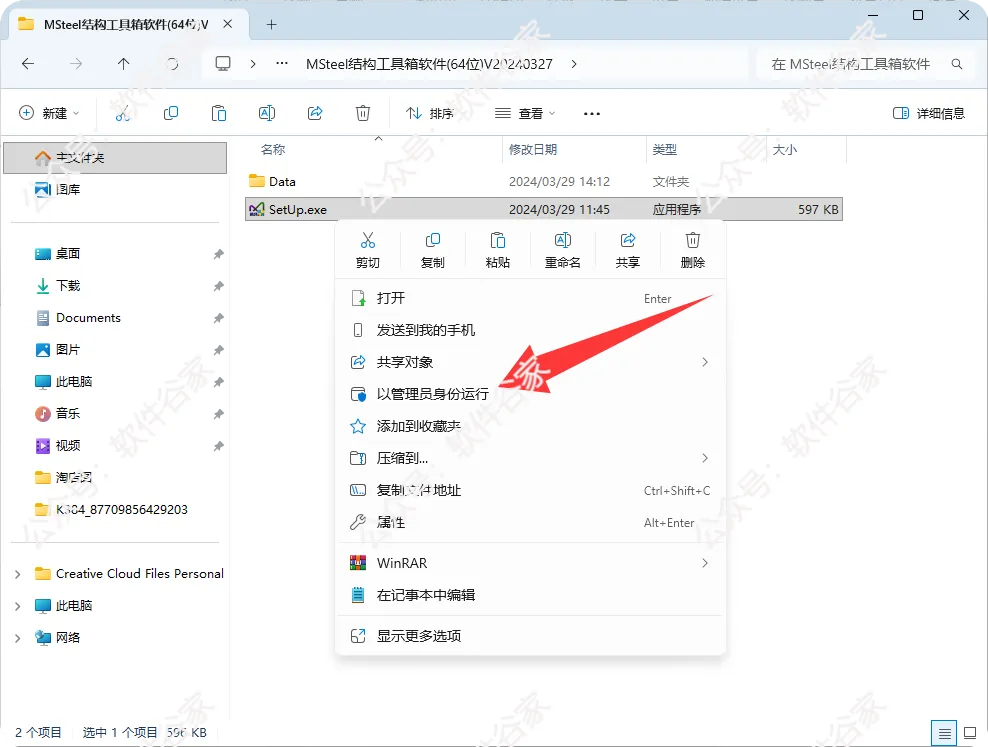Screen dimensions: 988x747
Task: Open 图库 in sidebar
Action: (67, 190)
